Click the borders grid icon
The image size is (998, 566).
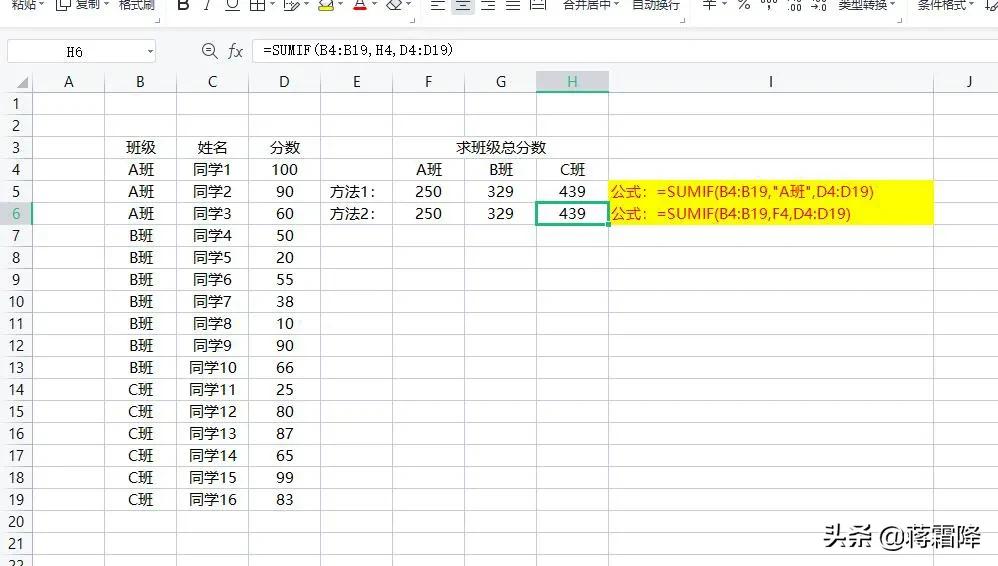click(257, 6)
